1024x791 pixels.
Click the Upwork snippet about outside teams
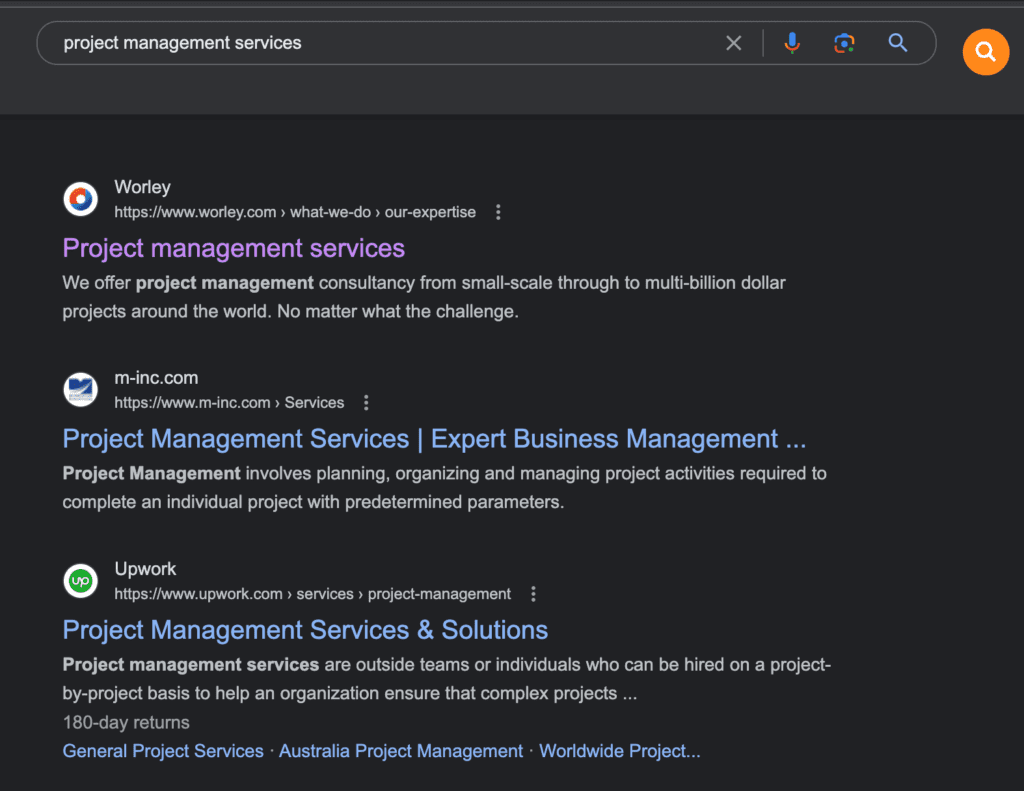(x=447, y=679)
